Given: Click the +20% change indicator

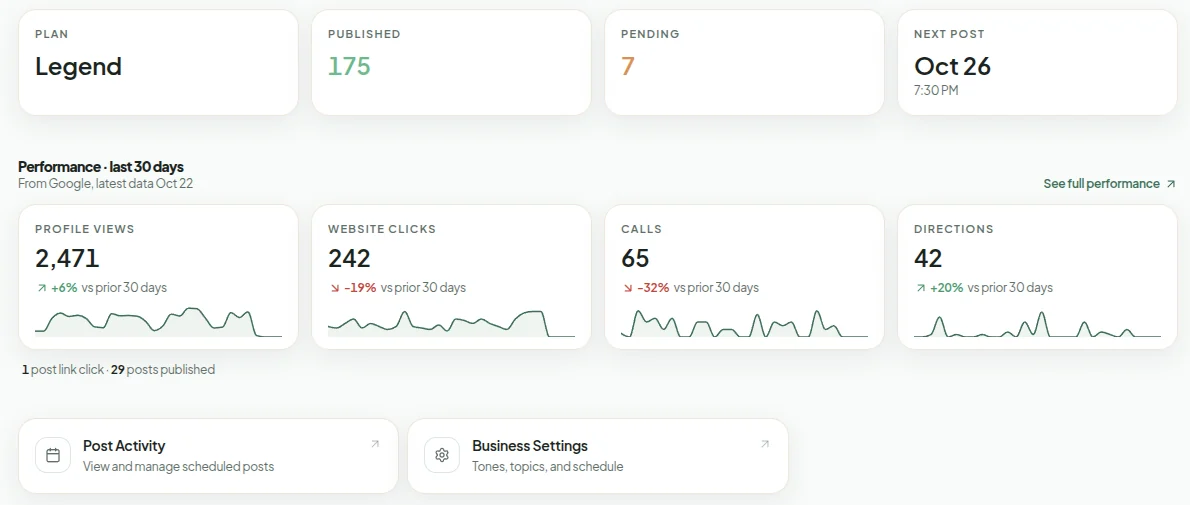Looking at the screenshot, I should tap(946, 288).
